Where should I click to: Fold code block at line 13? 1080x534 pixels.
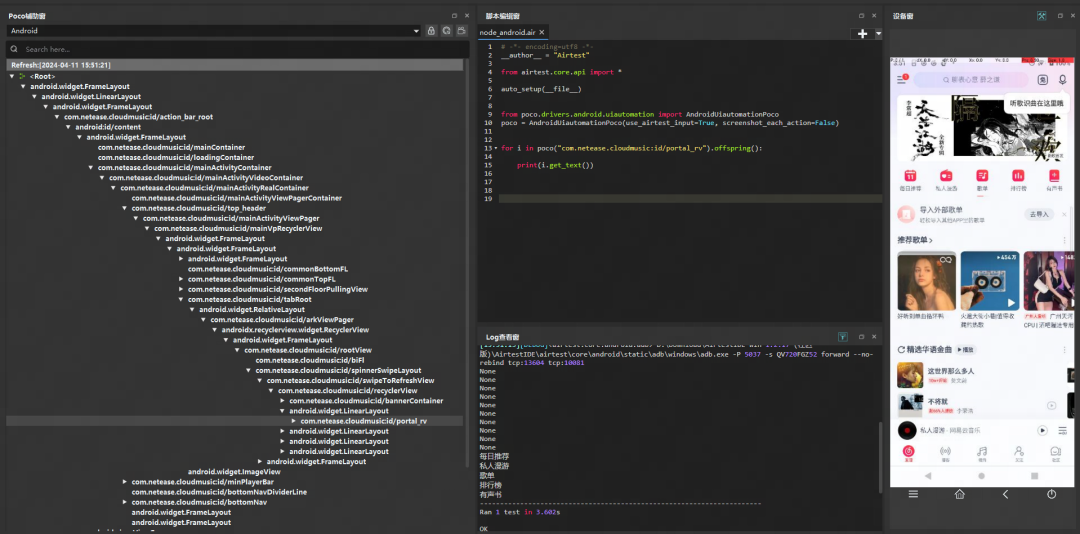click(494, 148)
